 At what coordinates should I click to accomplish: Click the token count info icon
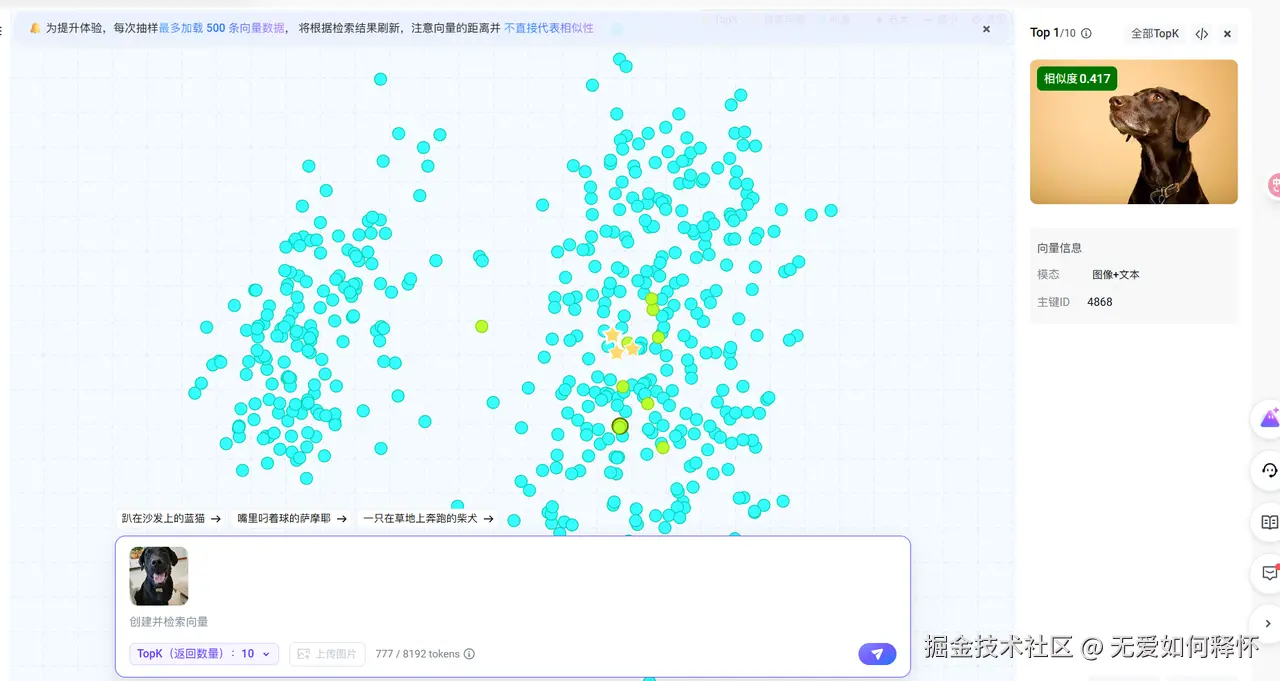[x=469, y=654]
